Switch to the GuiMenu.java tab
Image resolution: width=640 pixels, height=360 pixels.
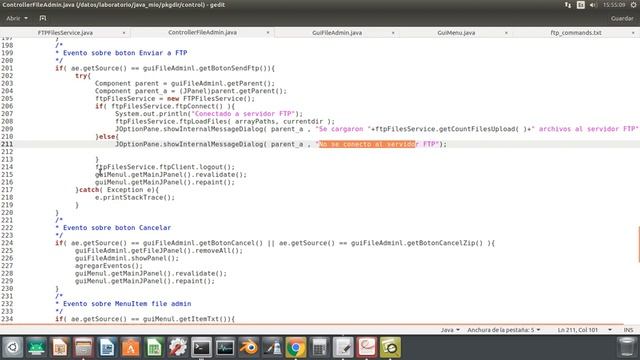point(456,33)
